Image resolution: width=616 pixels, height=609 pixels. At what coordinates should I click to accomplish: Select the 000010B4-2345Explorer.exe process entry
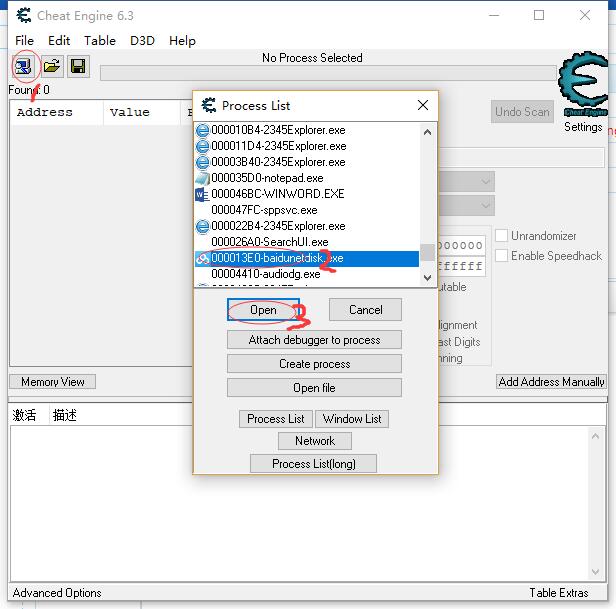pyautogui.click(x=278, y=130)
